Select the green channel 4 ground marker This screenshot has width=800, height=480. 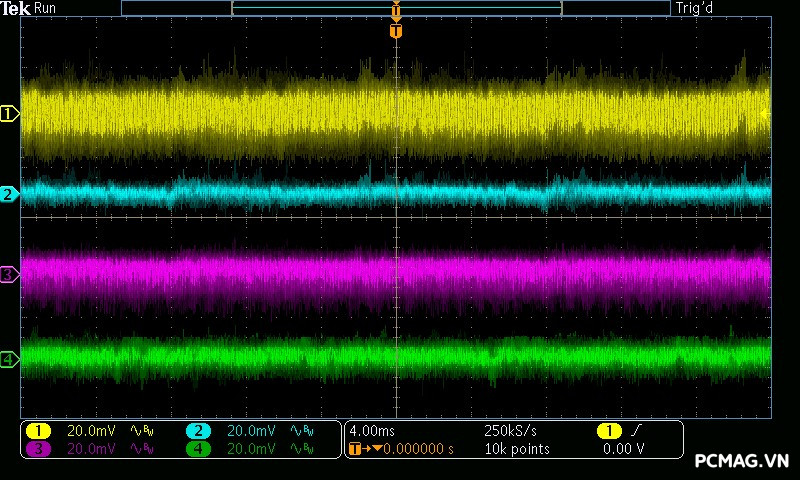pos(10,359)
